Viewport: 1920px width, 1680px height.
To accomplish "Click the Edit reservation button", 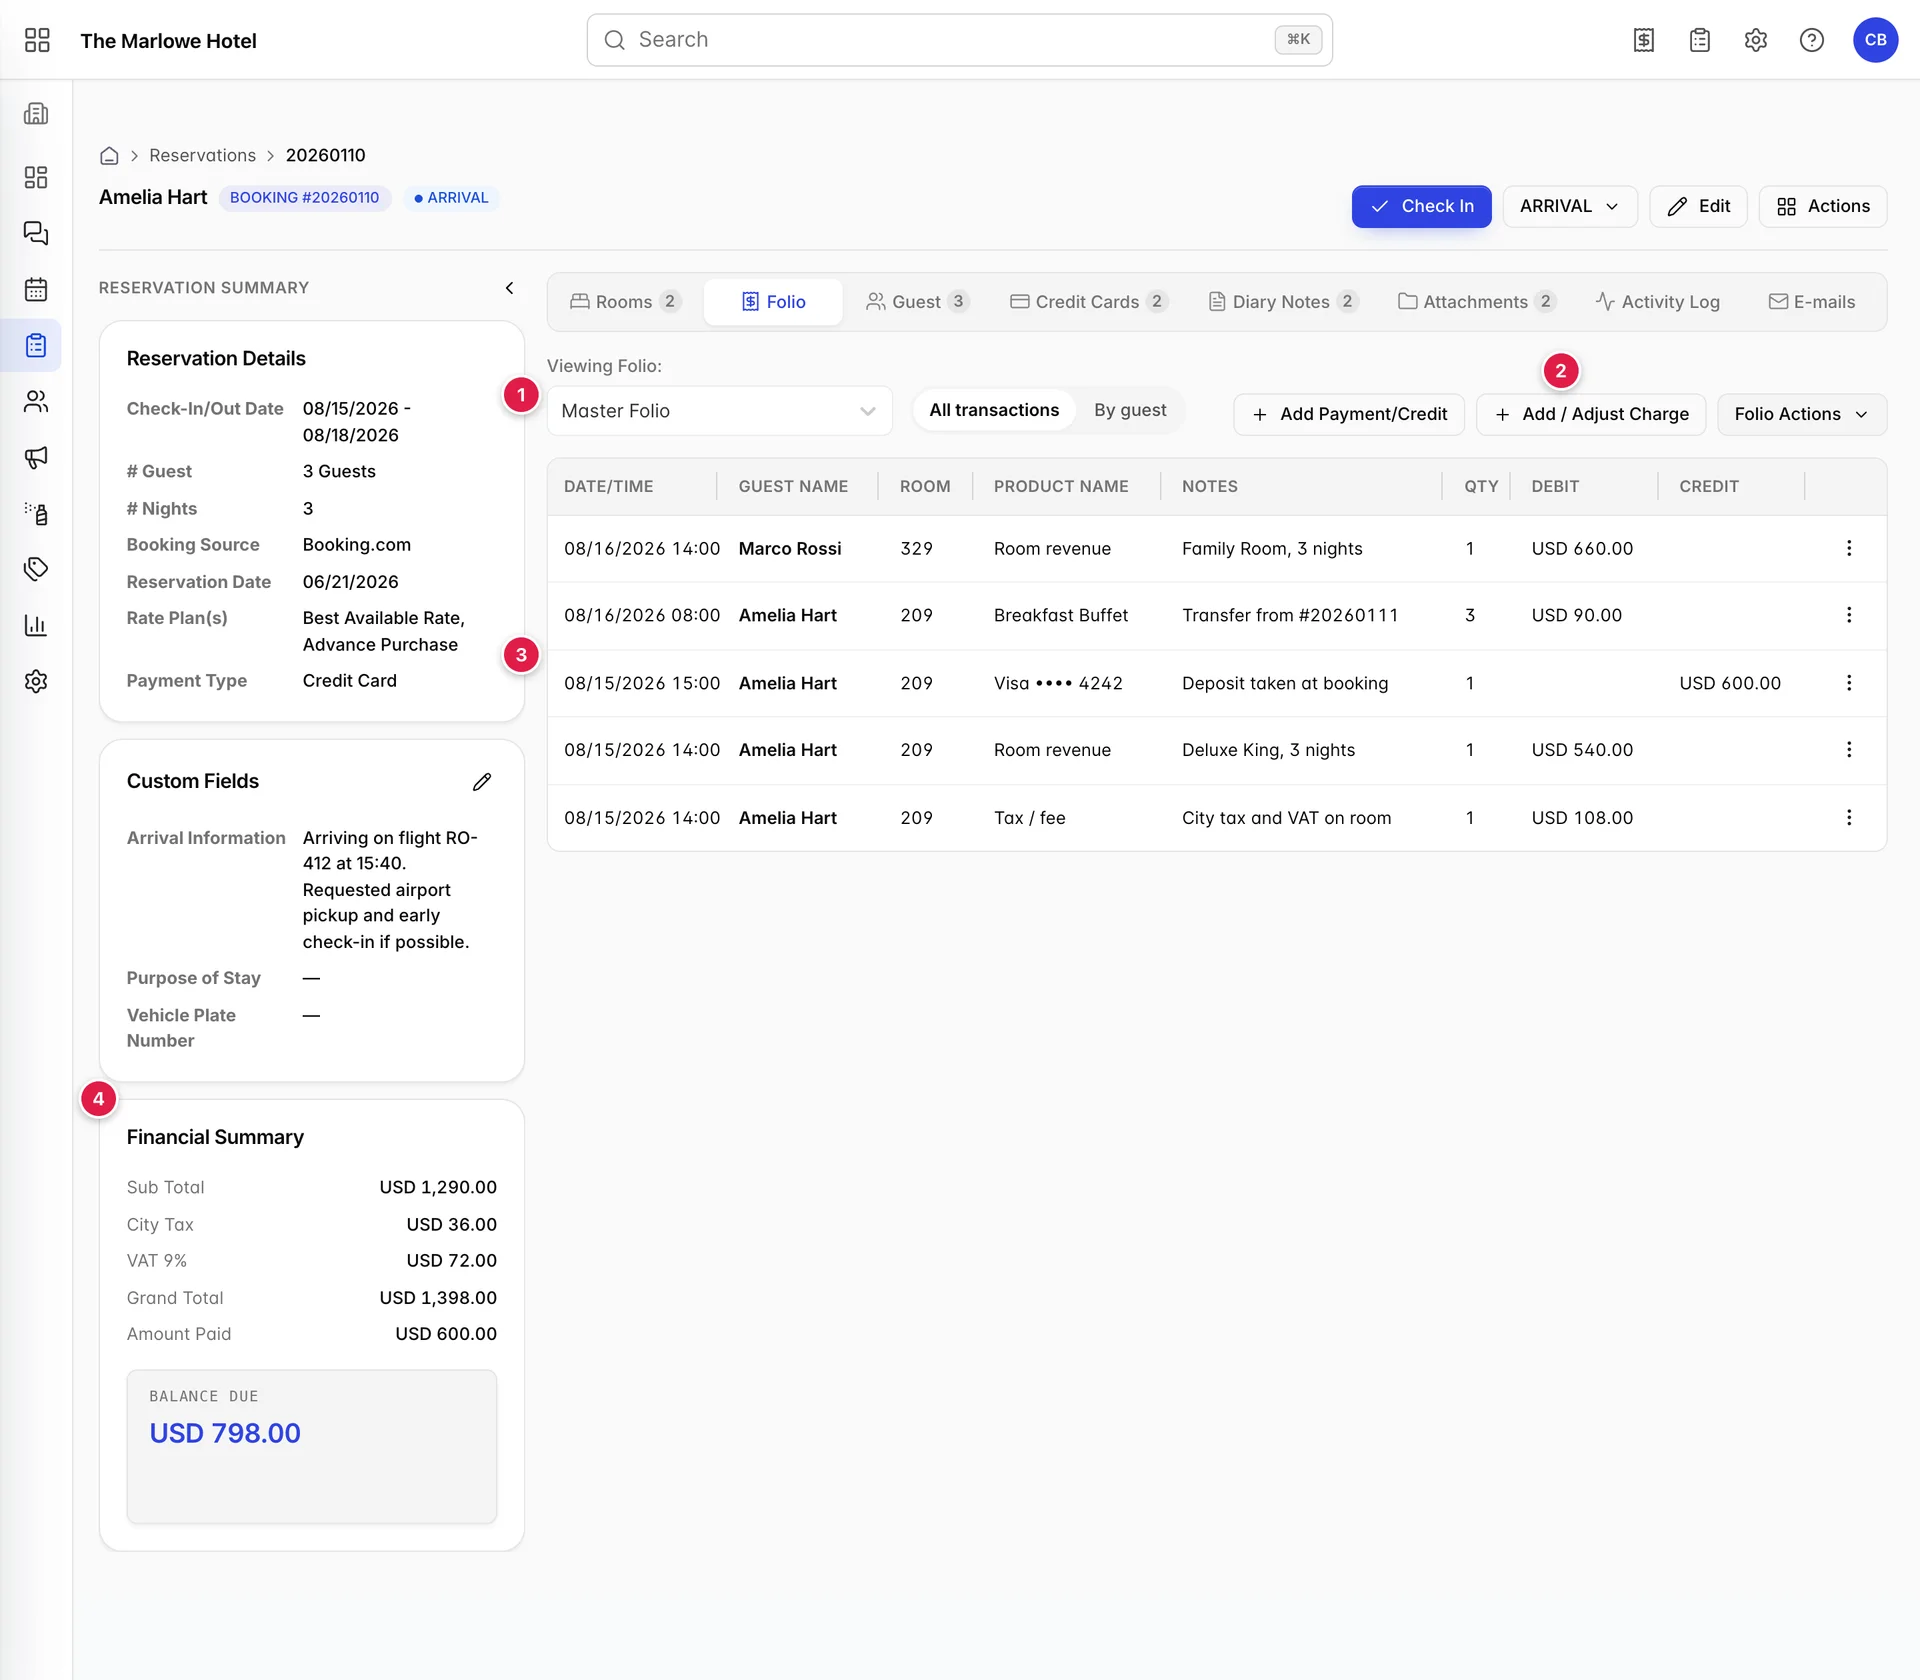I will [x=1698, y=206].
